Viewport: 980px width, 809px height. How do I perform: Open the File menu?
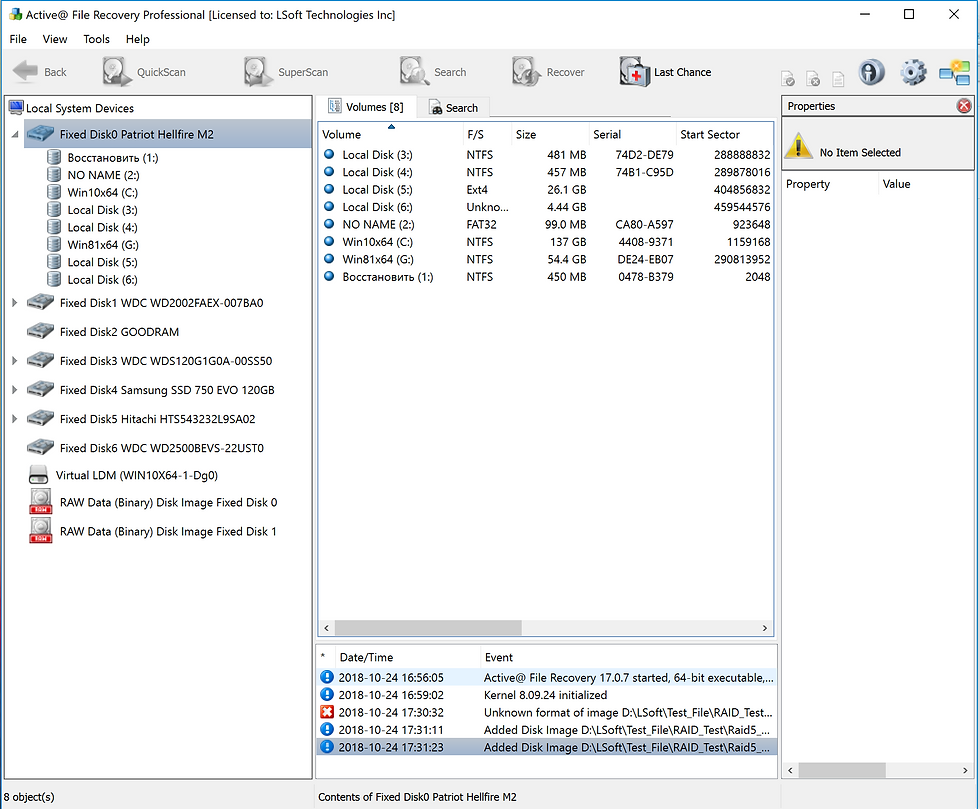18,39
